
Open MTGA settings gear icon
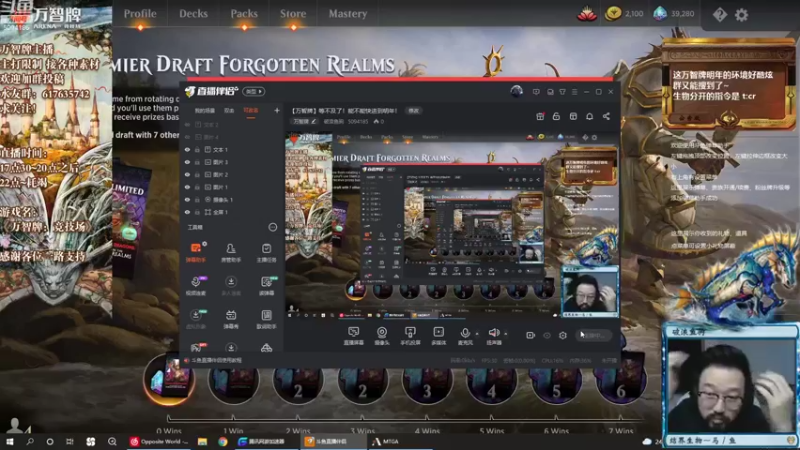(x=741, y=14)
